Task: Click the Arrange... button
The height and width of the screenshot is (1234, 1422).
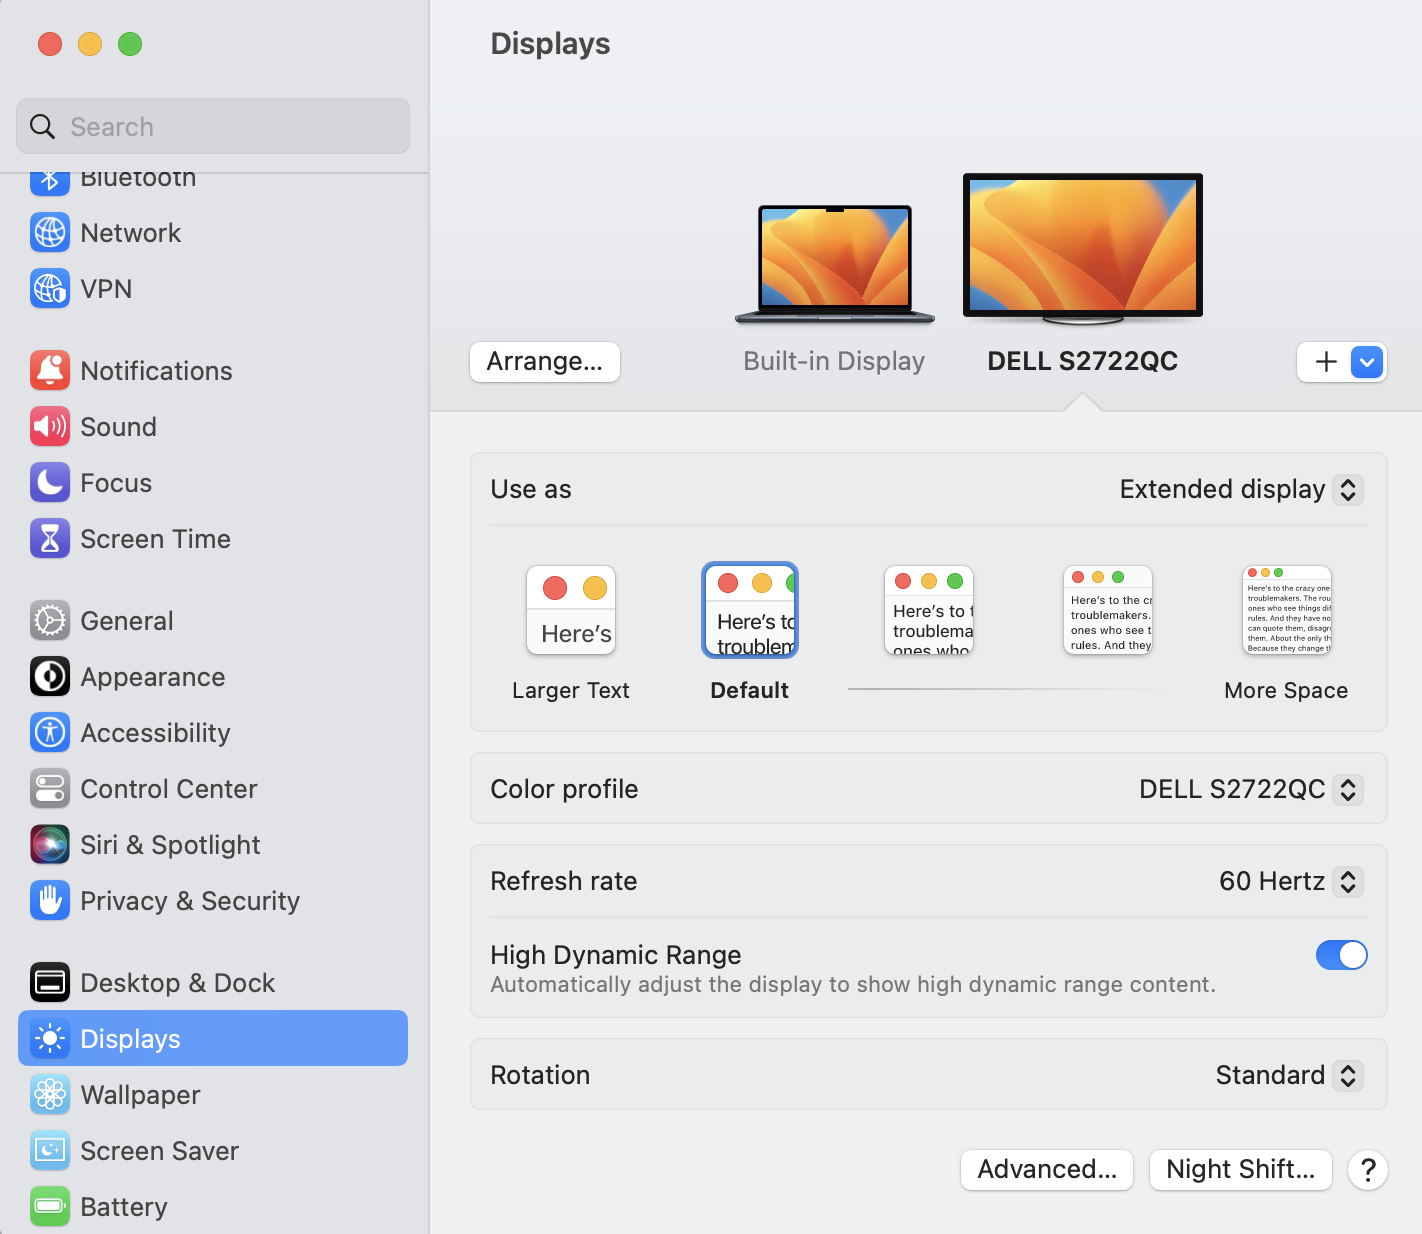Action: click(545, 362)
